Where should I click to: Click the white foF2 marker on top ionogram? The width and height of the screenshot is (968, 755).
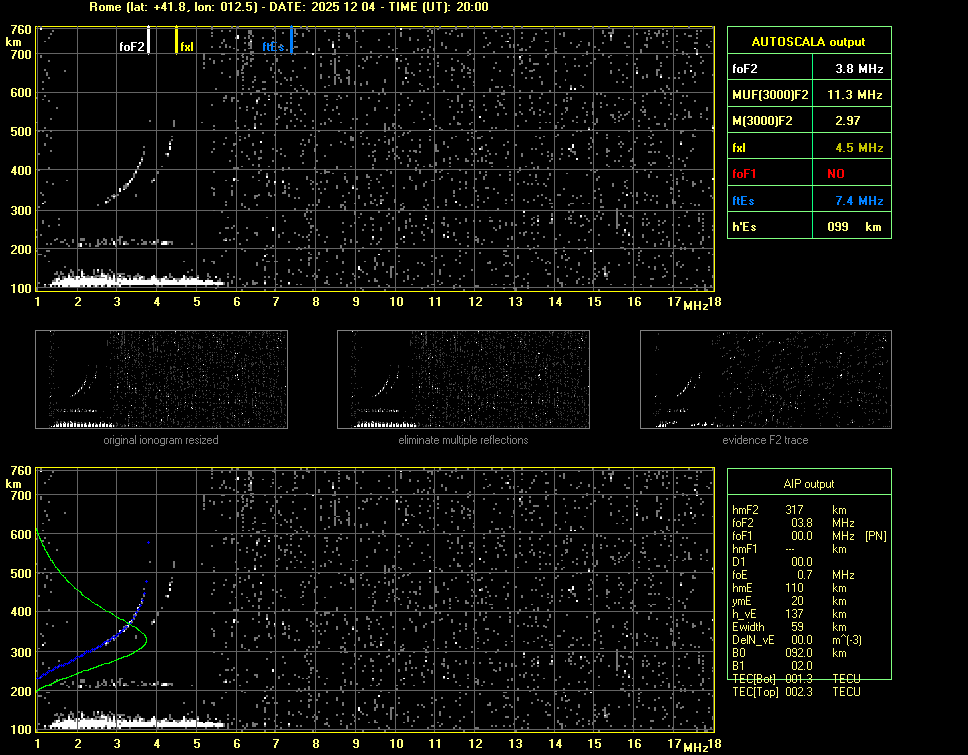click(x=149, y=42)
